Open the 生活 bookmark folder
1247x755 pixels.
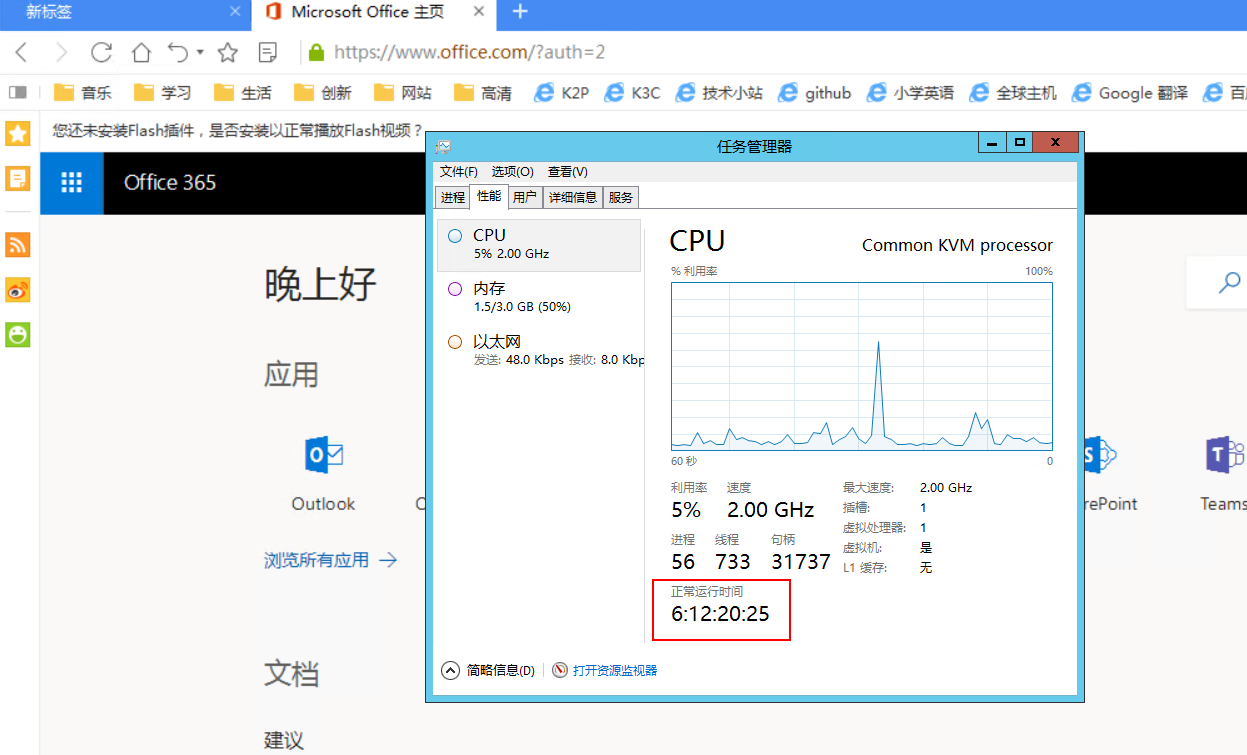pos(243,93)
